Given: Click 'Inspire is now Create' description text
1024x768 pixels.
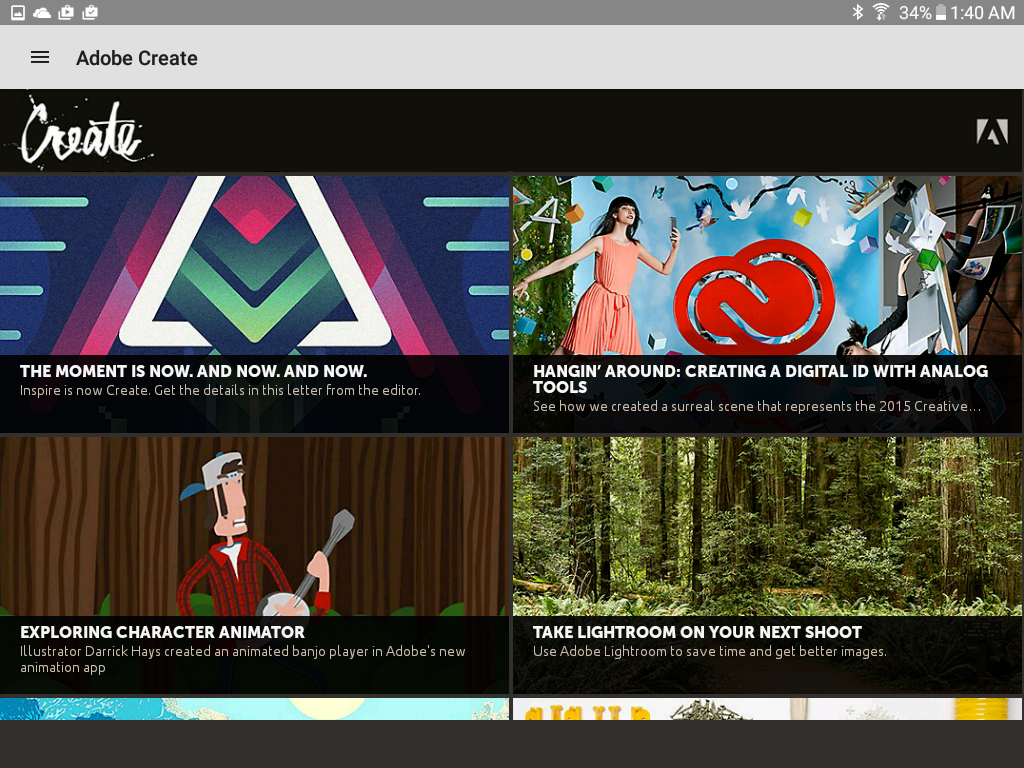Looking at the screenshot, I should (220, 390).
